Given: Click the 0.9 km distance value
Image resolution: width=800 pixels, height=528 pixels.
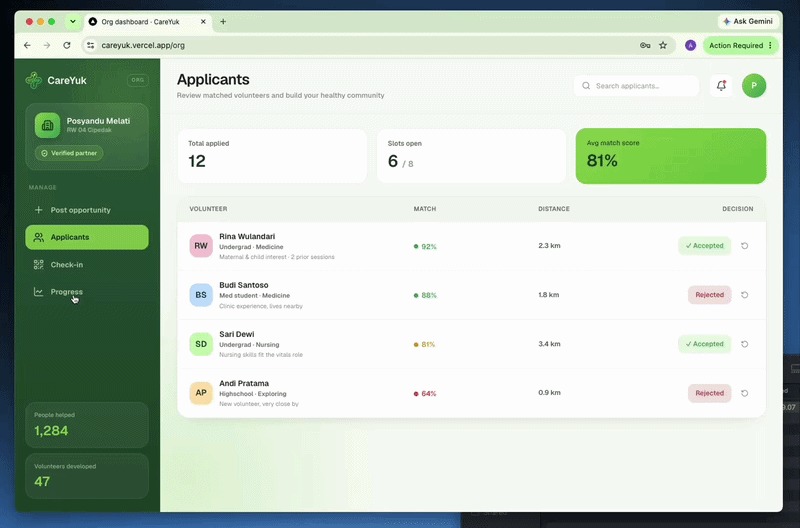Looking at the screenshot, I should pyautogui.click(x=549, y=393).
